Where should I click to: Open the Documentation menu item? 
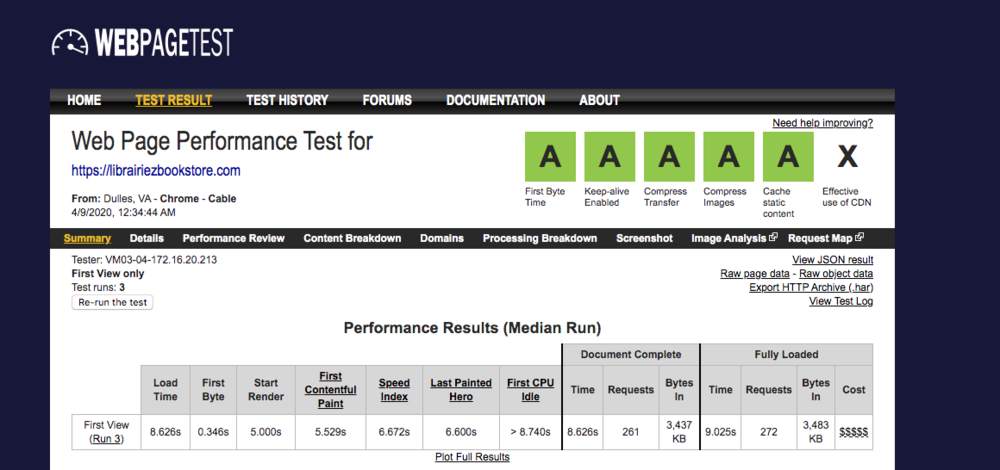[495, 100]
